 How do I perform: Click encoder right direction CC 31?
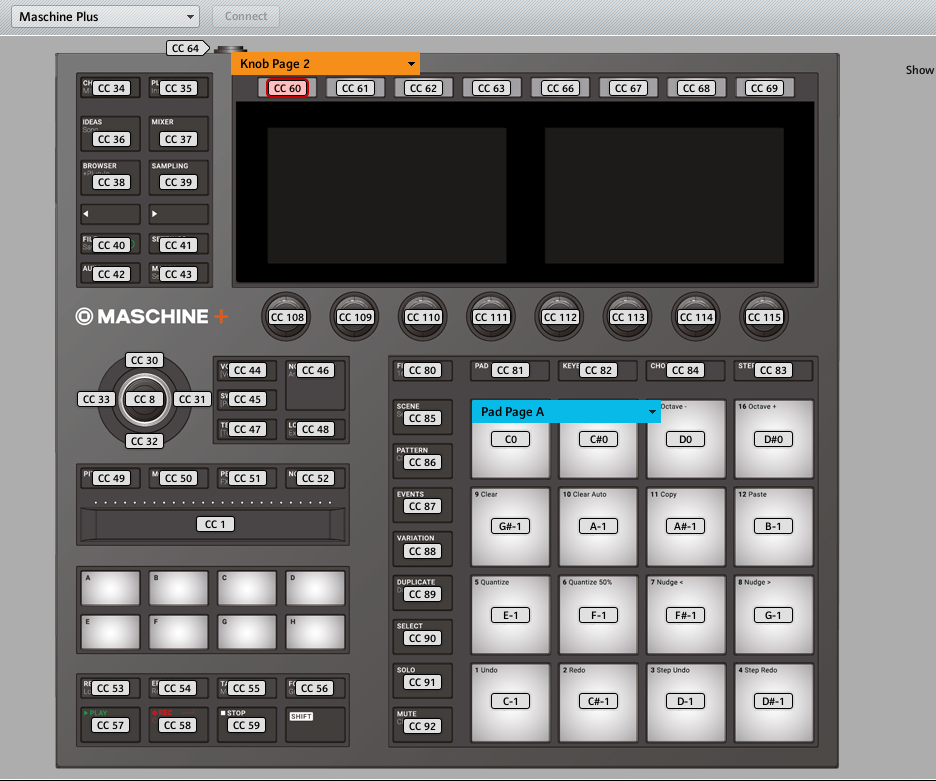(x=192, y=399)
